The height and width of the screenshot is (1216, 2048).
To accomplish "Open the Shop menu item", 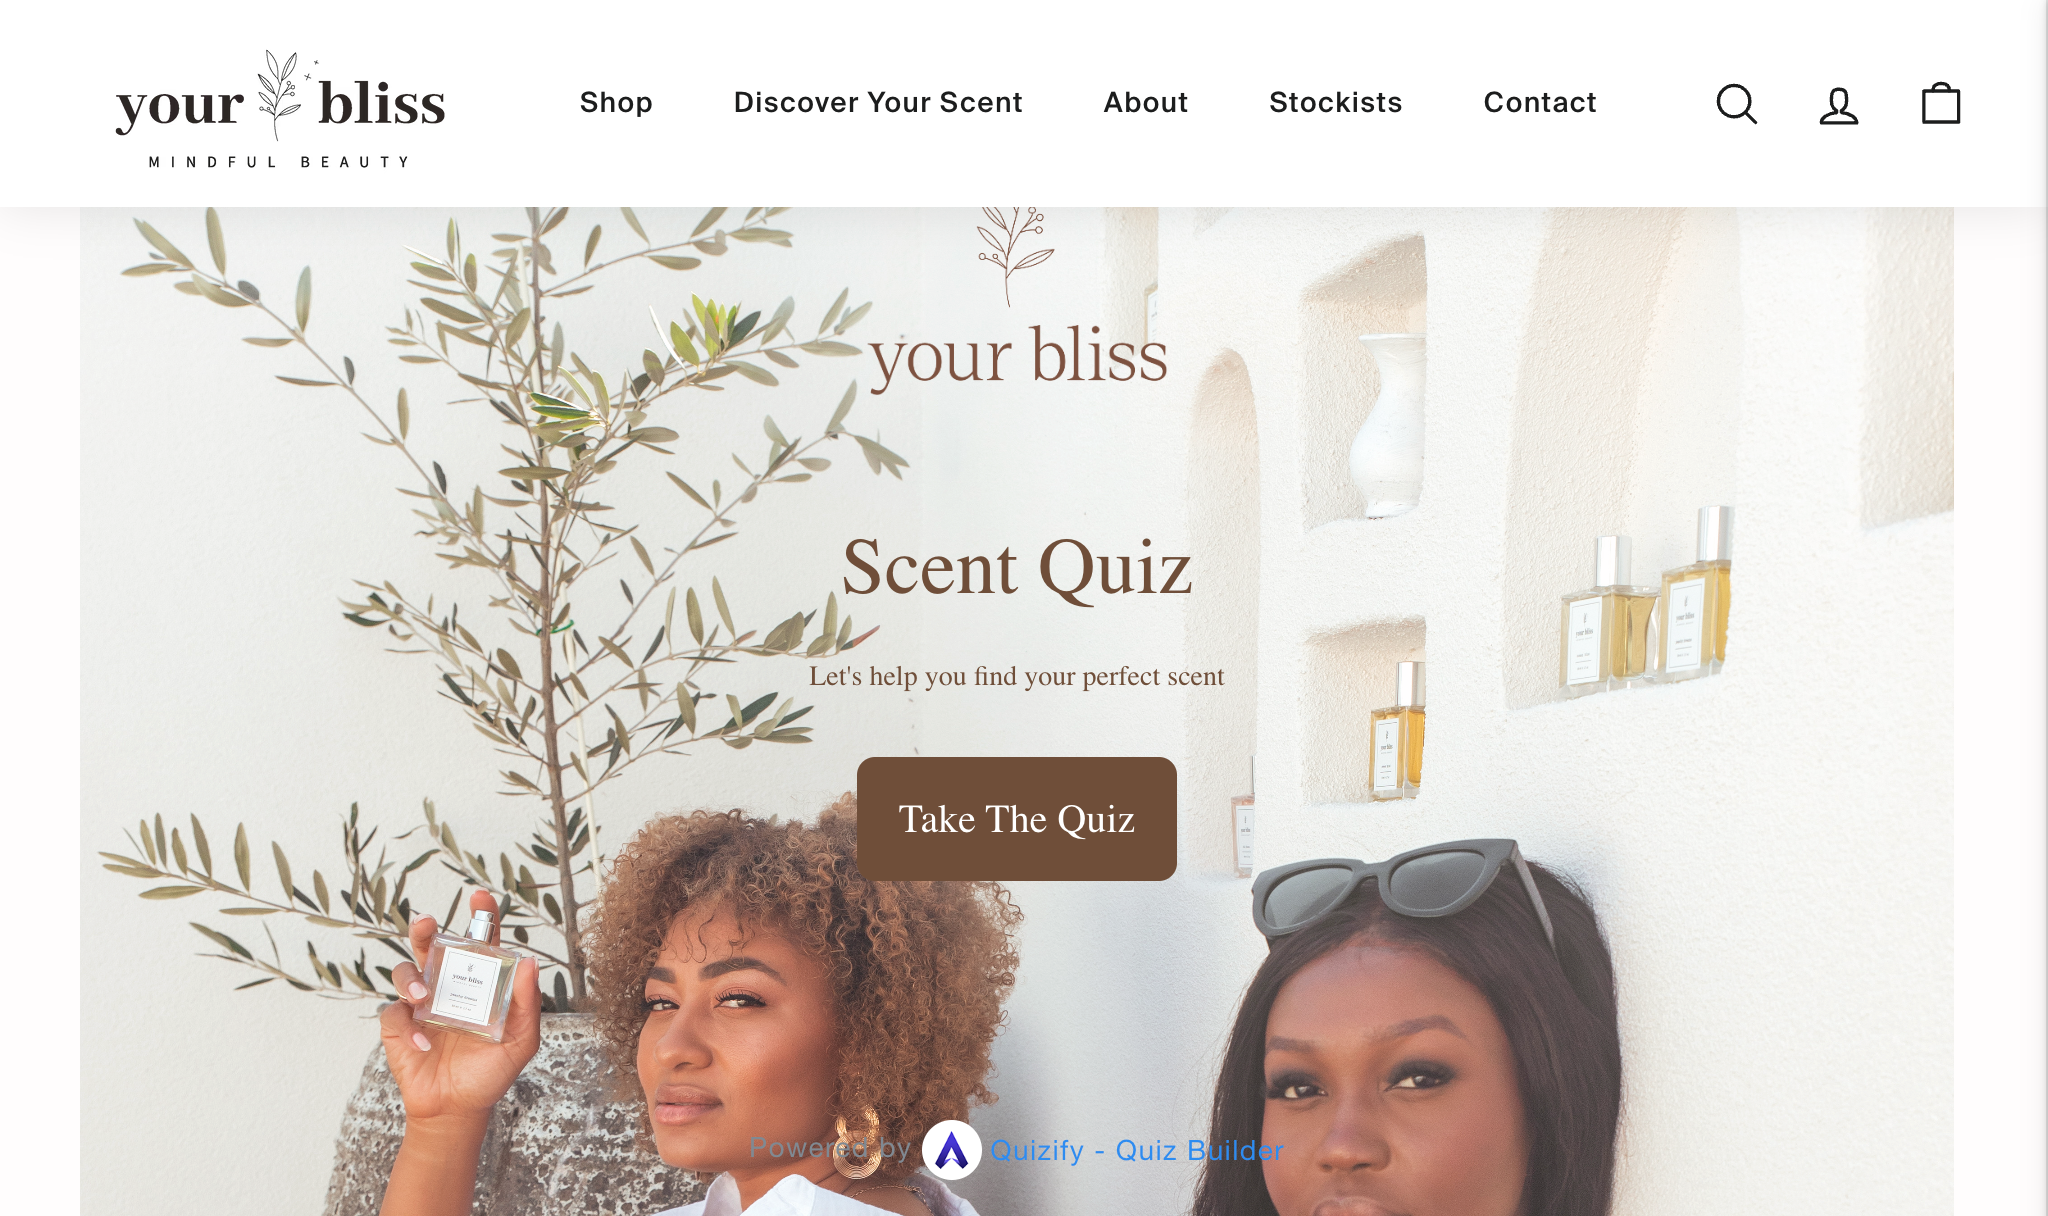I will coord(616,102).
